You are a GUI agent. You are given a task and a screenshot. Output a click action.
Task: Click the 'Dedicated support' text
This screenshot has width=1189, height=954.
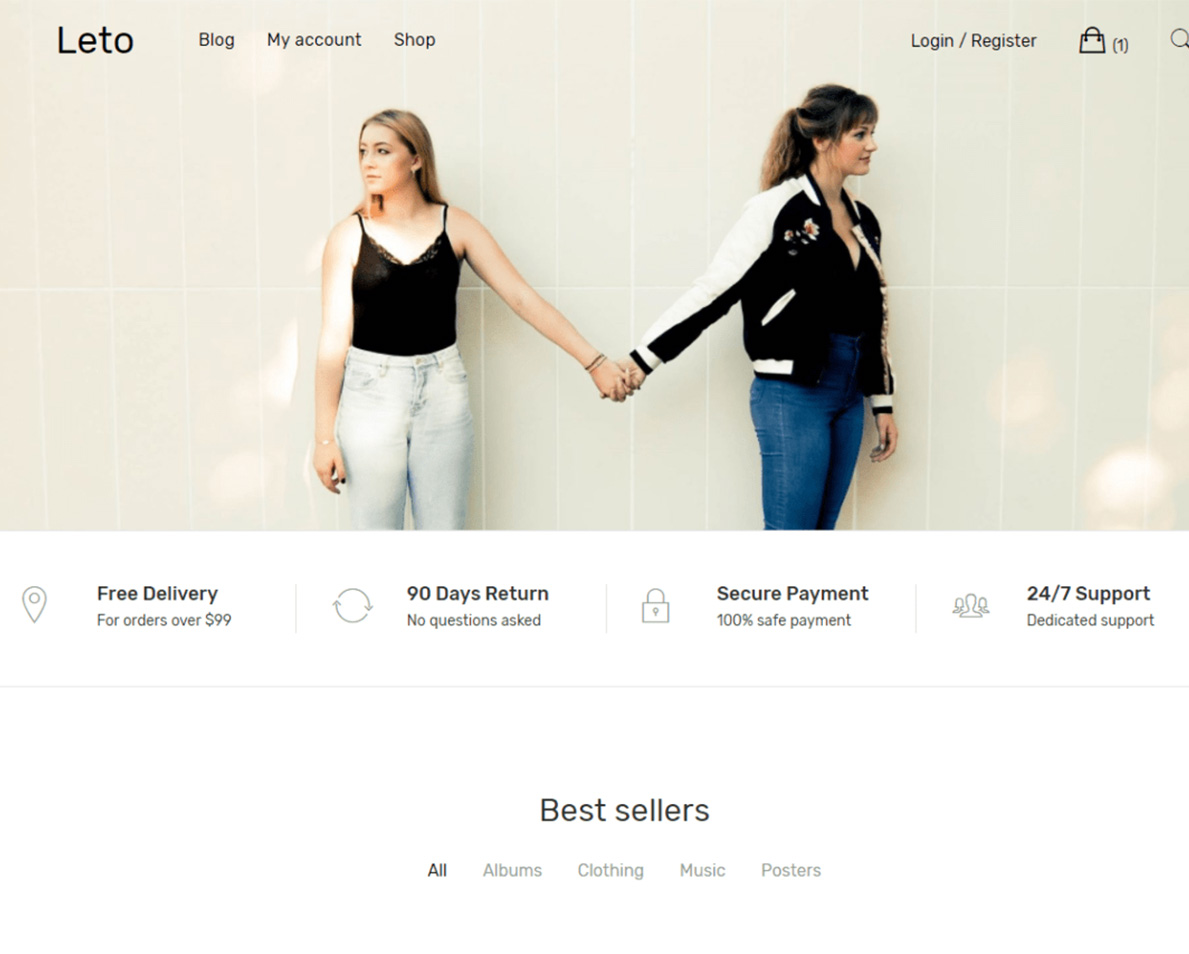pyautogui.click(x=1090, y=620)
